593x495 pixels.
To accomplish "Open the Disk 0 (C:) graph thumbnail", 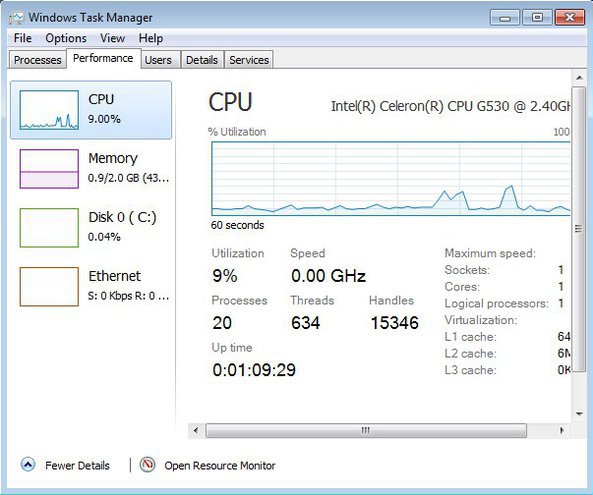I will (49, 228).
